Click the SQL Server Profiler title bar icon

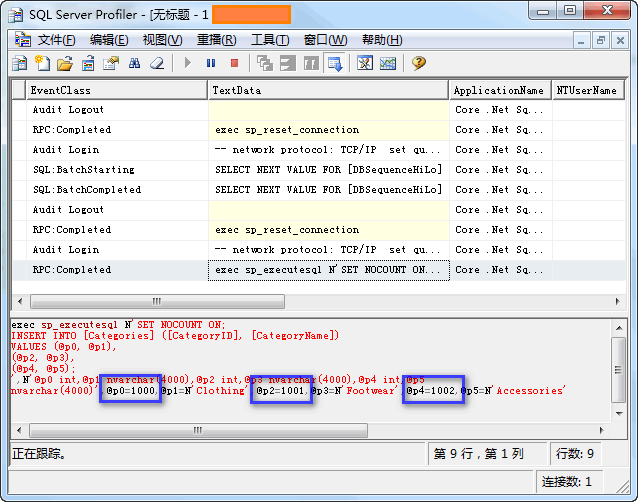[16, 15]
